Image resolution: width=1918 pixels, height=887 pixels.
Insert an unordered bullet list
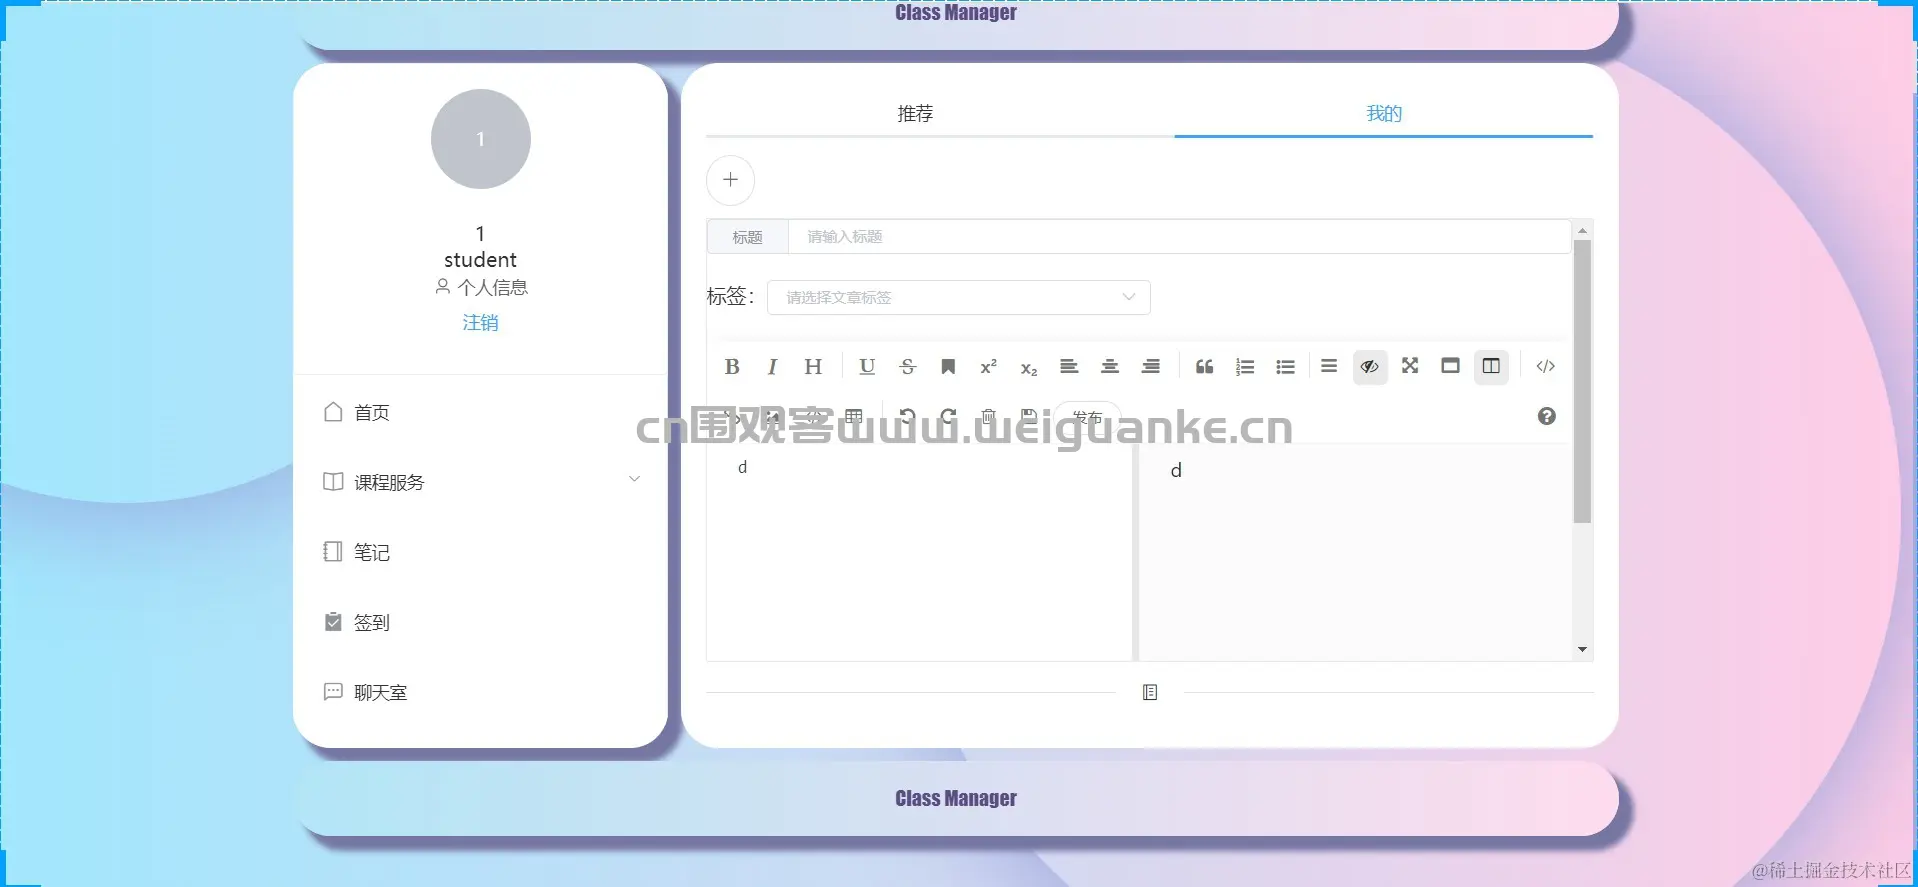(x=1286, y=367)
